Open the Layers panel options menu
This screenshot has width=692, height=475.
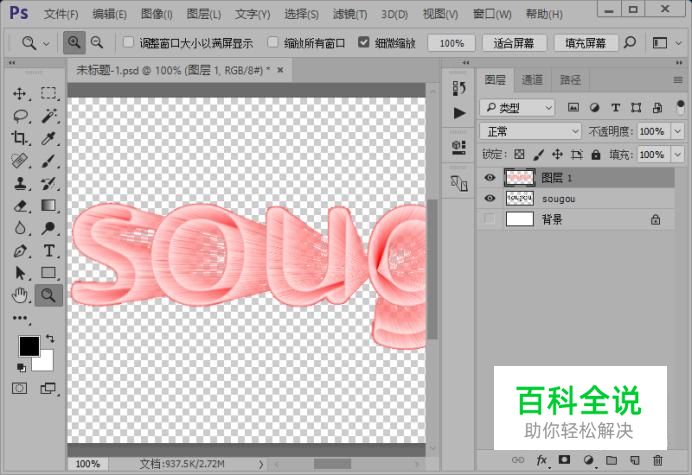(678, 80)
